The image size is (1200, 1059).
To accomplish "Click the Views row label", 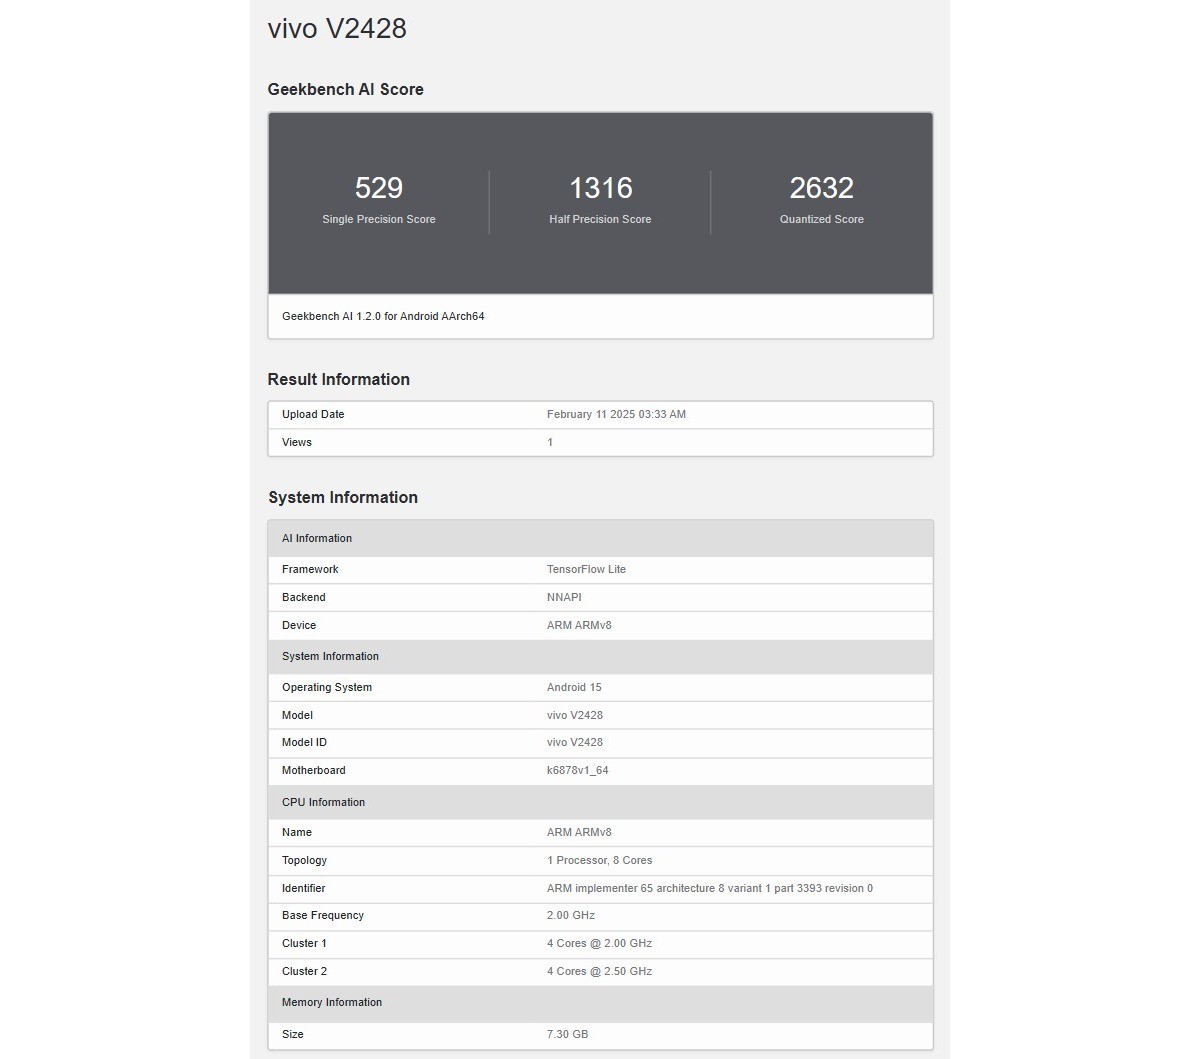I will pyautogui.click(x=297, y=442).
